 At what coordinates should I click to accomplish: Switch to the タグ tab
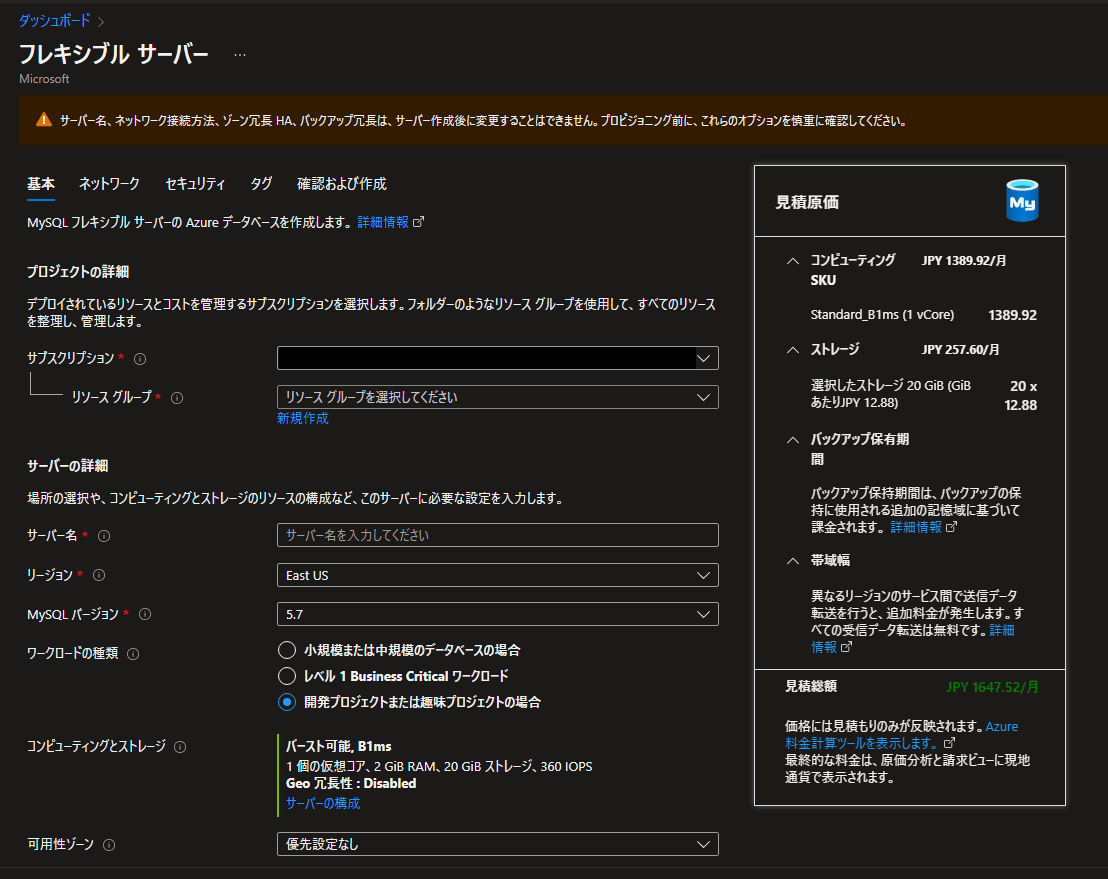pyautogui.click(x=261, y=184)
